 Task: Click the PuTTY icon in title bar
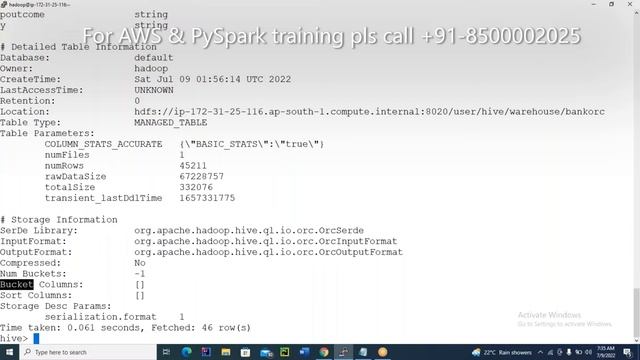tap(4, 4)
